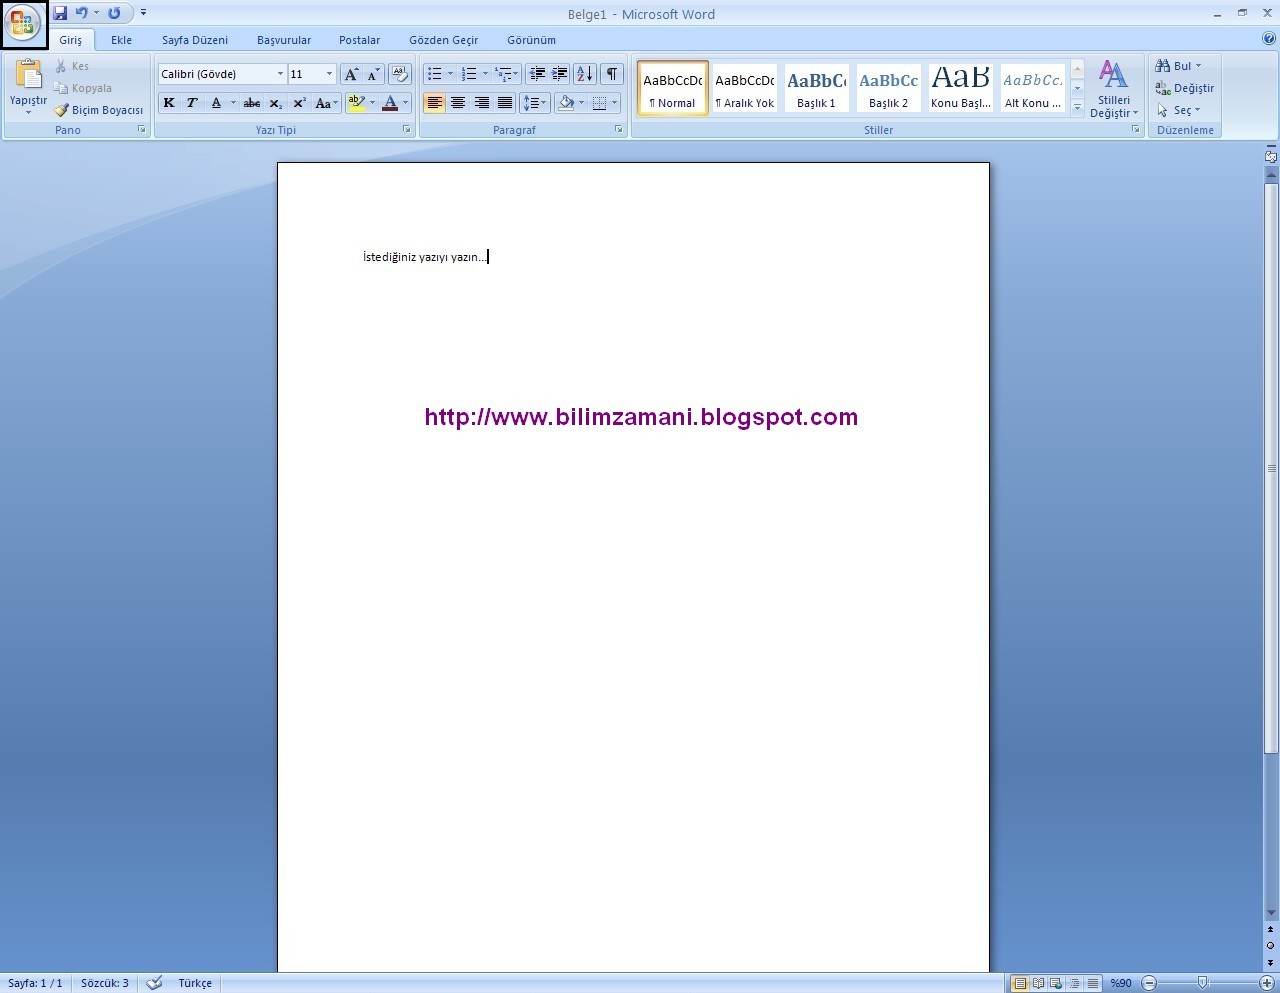Open the Paragraf dialog launcher

click(x=619, y=130)
